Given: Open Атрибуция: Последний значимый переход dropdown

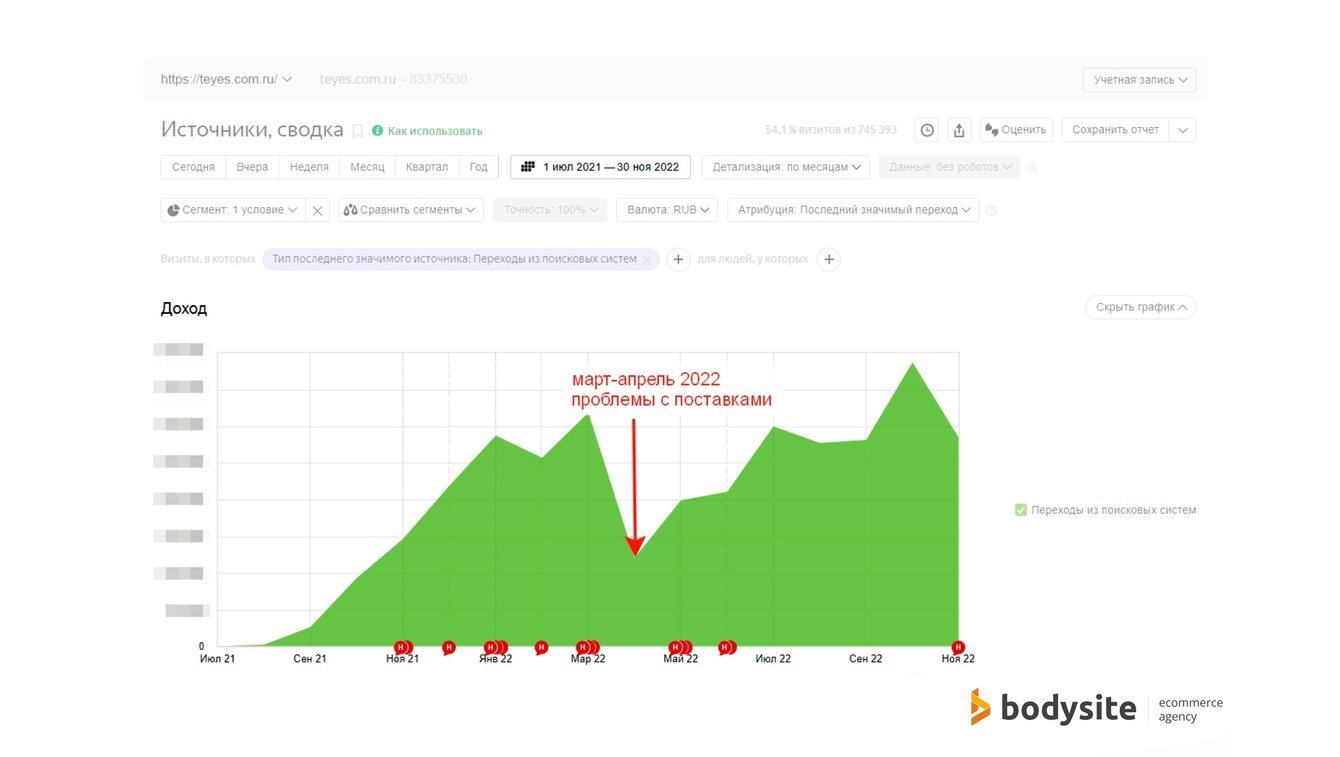Looking at the screenshot, I should 853,210.
